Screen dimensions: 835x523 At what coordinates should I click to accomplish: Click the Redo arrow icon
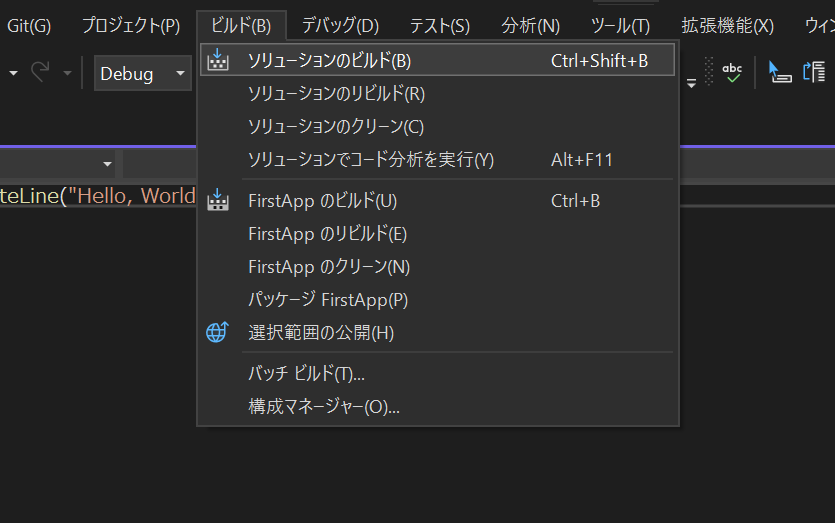pyautogui.click(x=40, y=72)
